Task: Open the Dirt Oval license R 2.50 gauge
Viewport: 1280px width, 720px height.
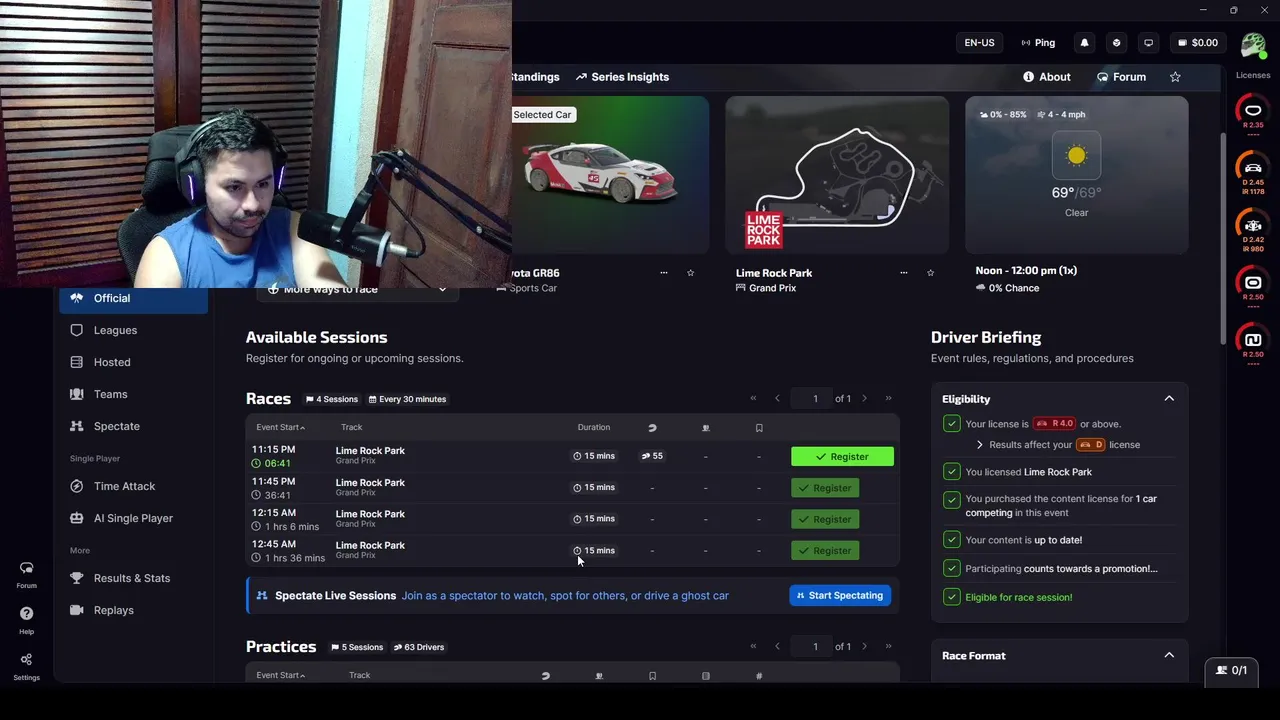Action: point(1253,285)
